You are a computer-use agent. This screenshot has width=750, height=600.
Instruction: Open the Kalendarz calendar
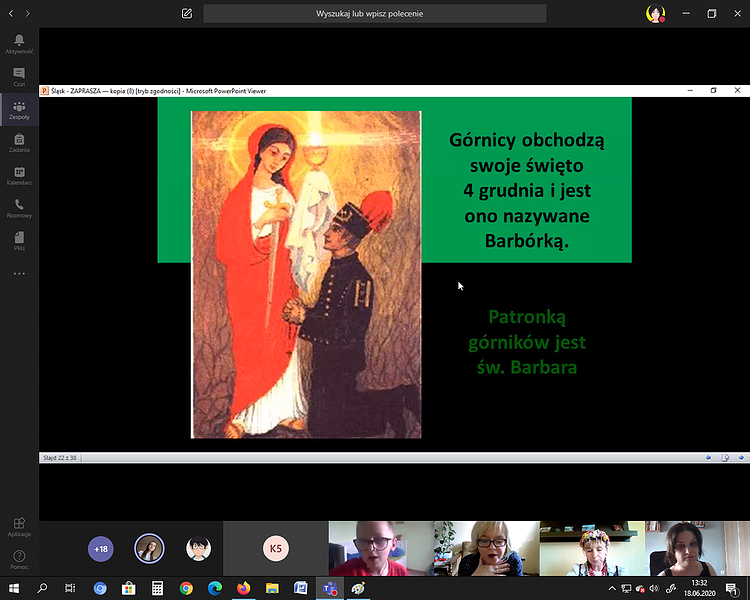pyautogui.click(x=19, y=176)
